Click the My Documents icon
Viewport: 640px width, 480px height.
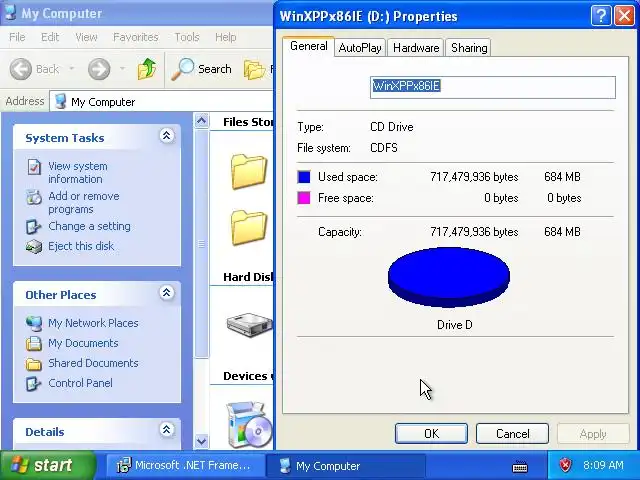pos(33,344)
